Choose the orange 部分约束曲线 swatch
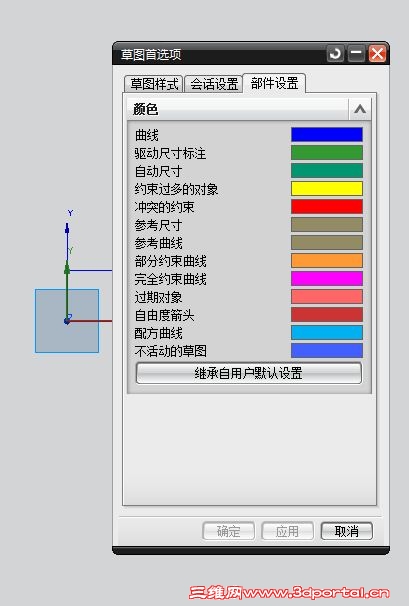The width and height of the screenshot is (409, 606). click(327, 260)
